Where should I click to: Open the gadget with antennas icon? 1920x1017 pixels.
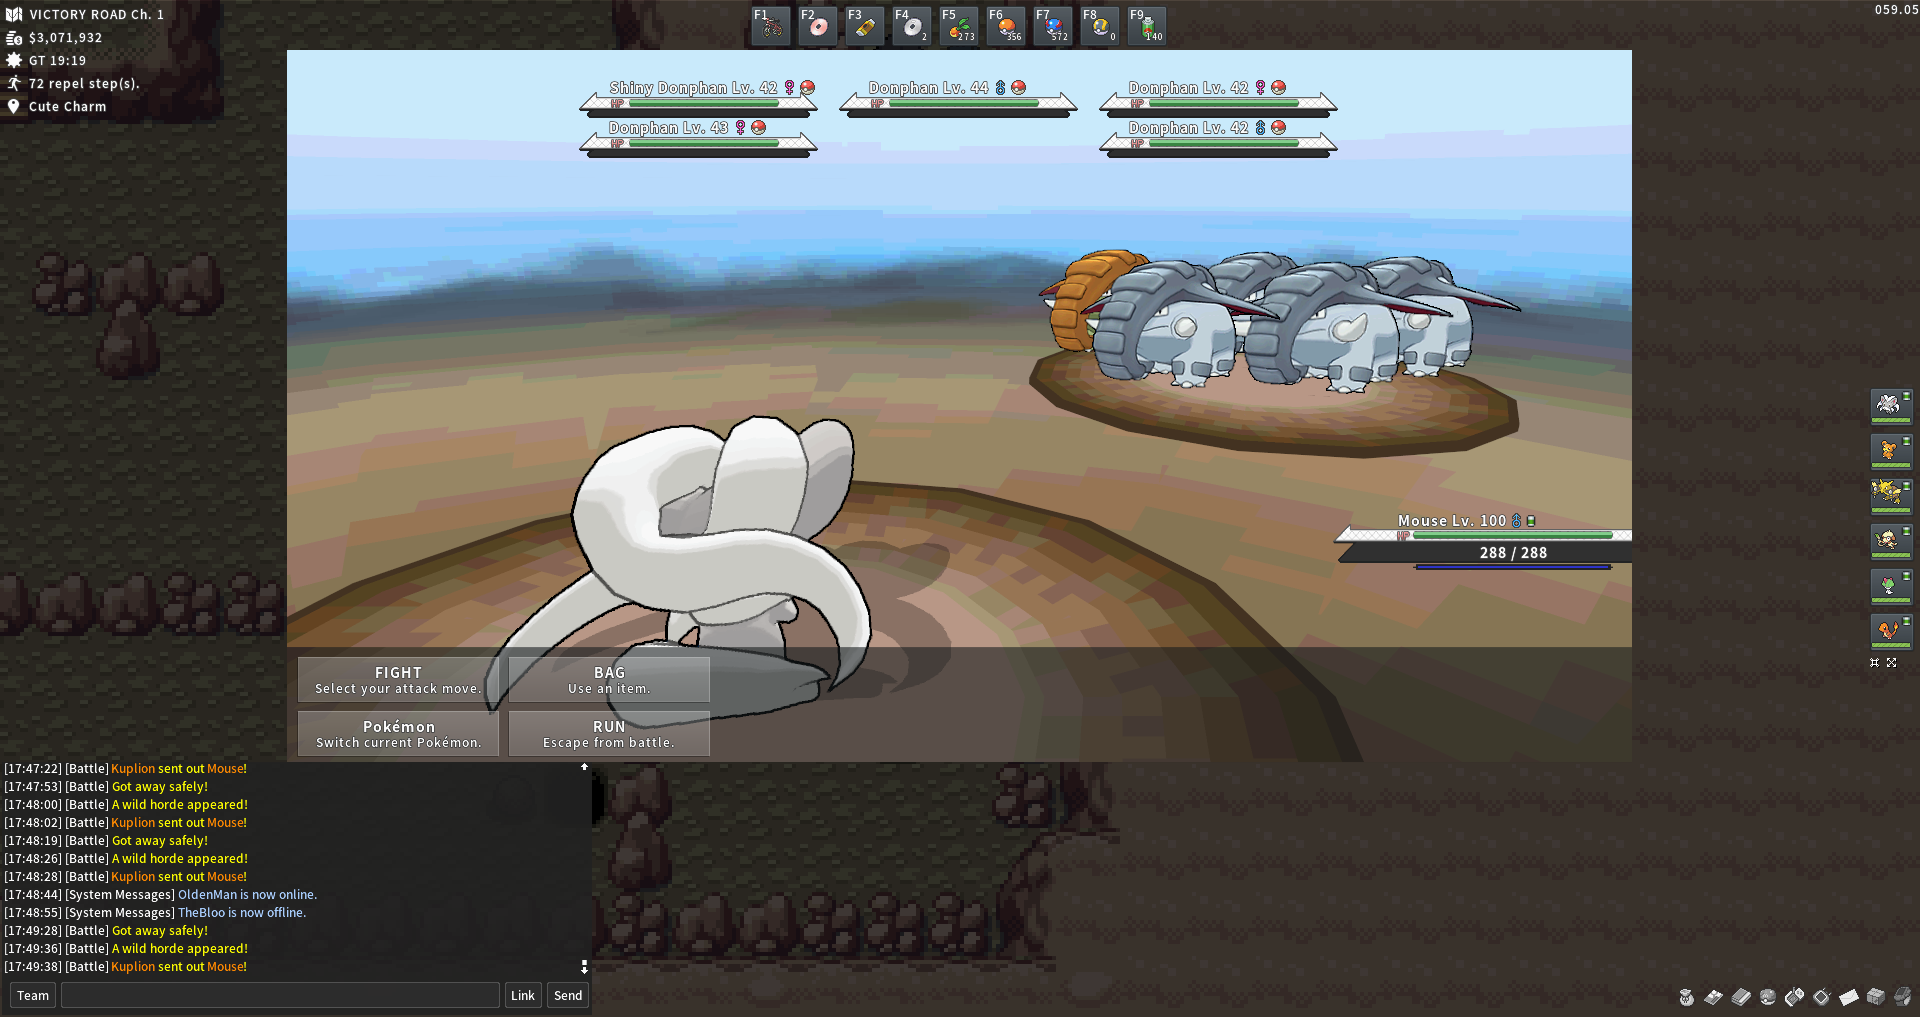pyautogui.click(x=1821, y=997)
